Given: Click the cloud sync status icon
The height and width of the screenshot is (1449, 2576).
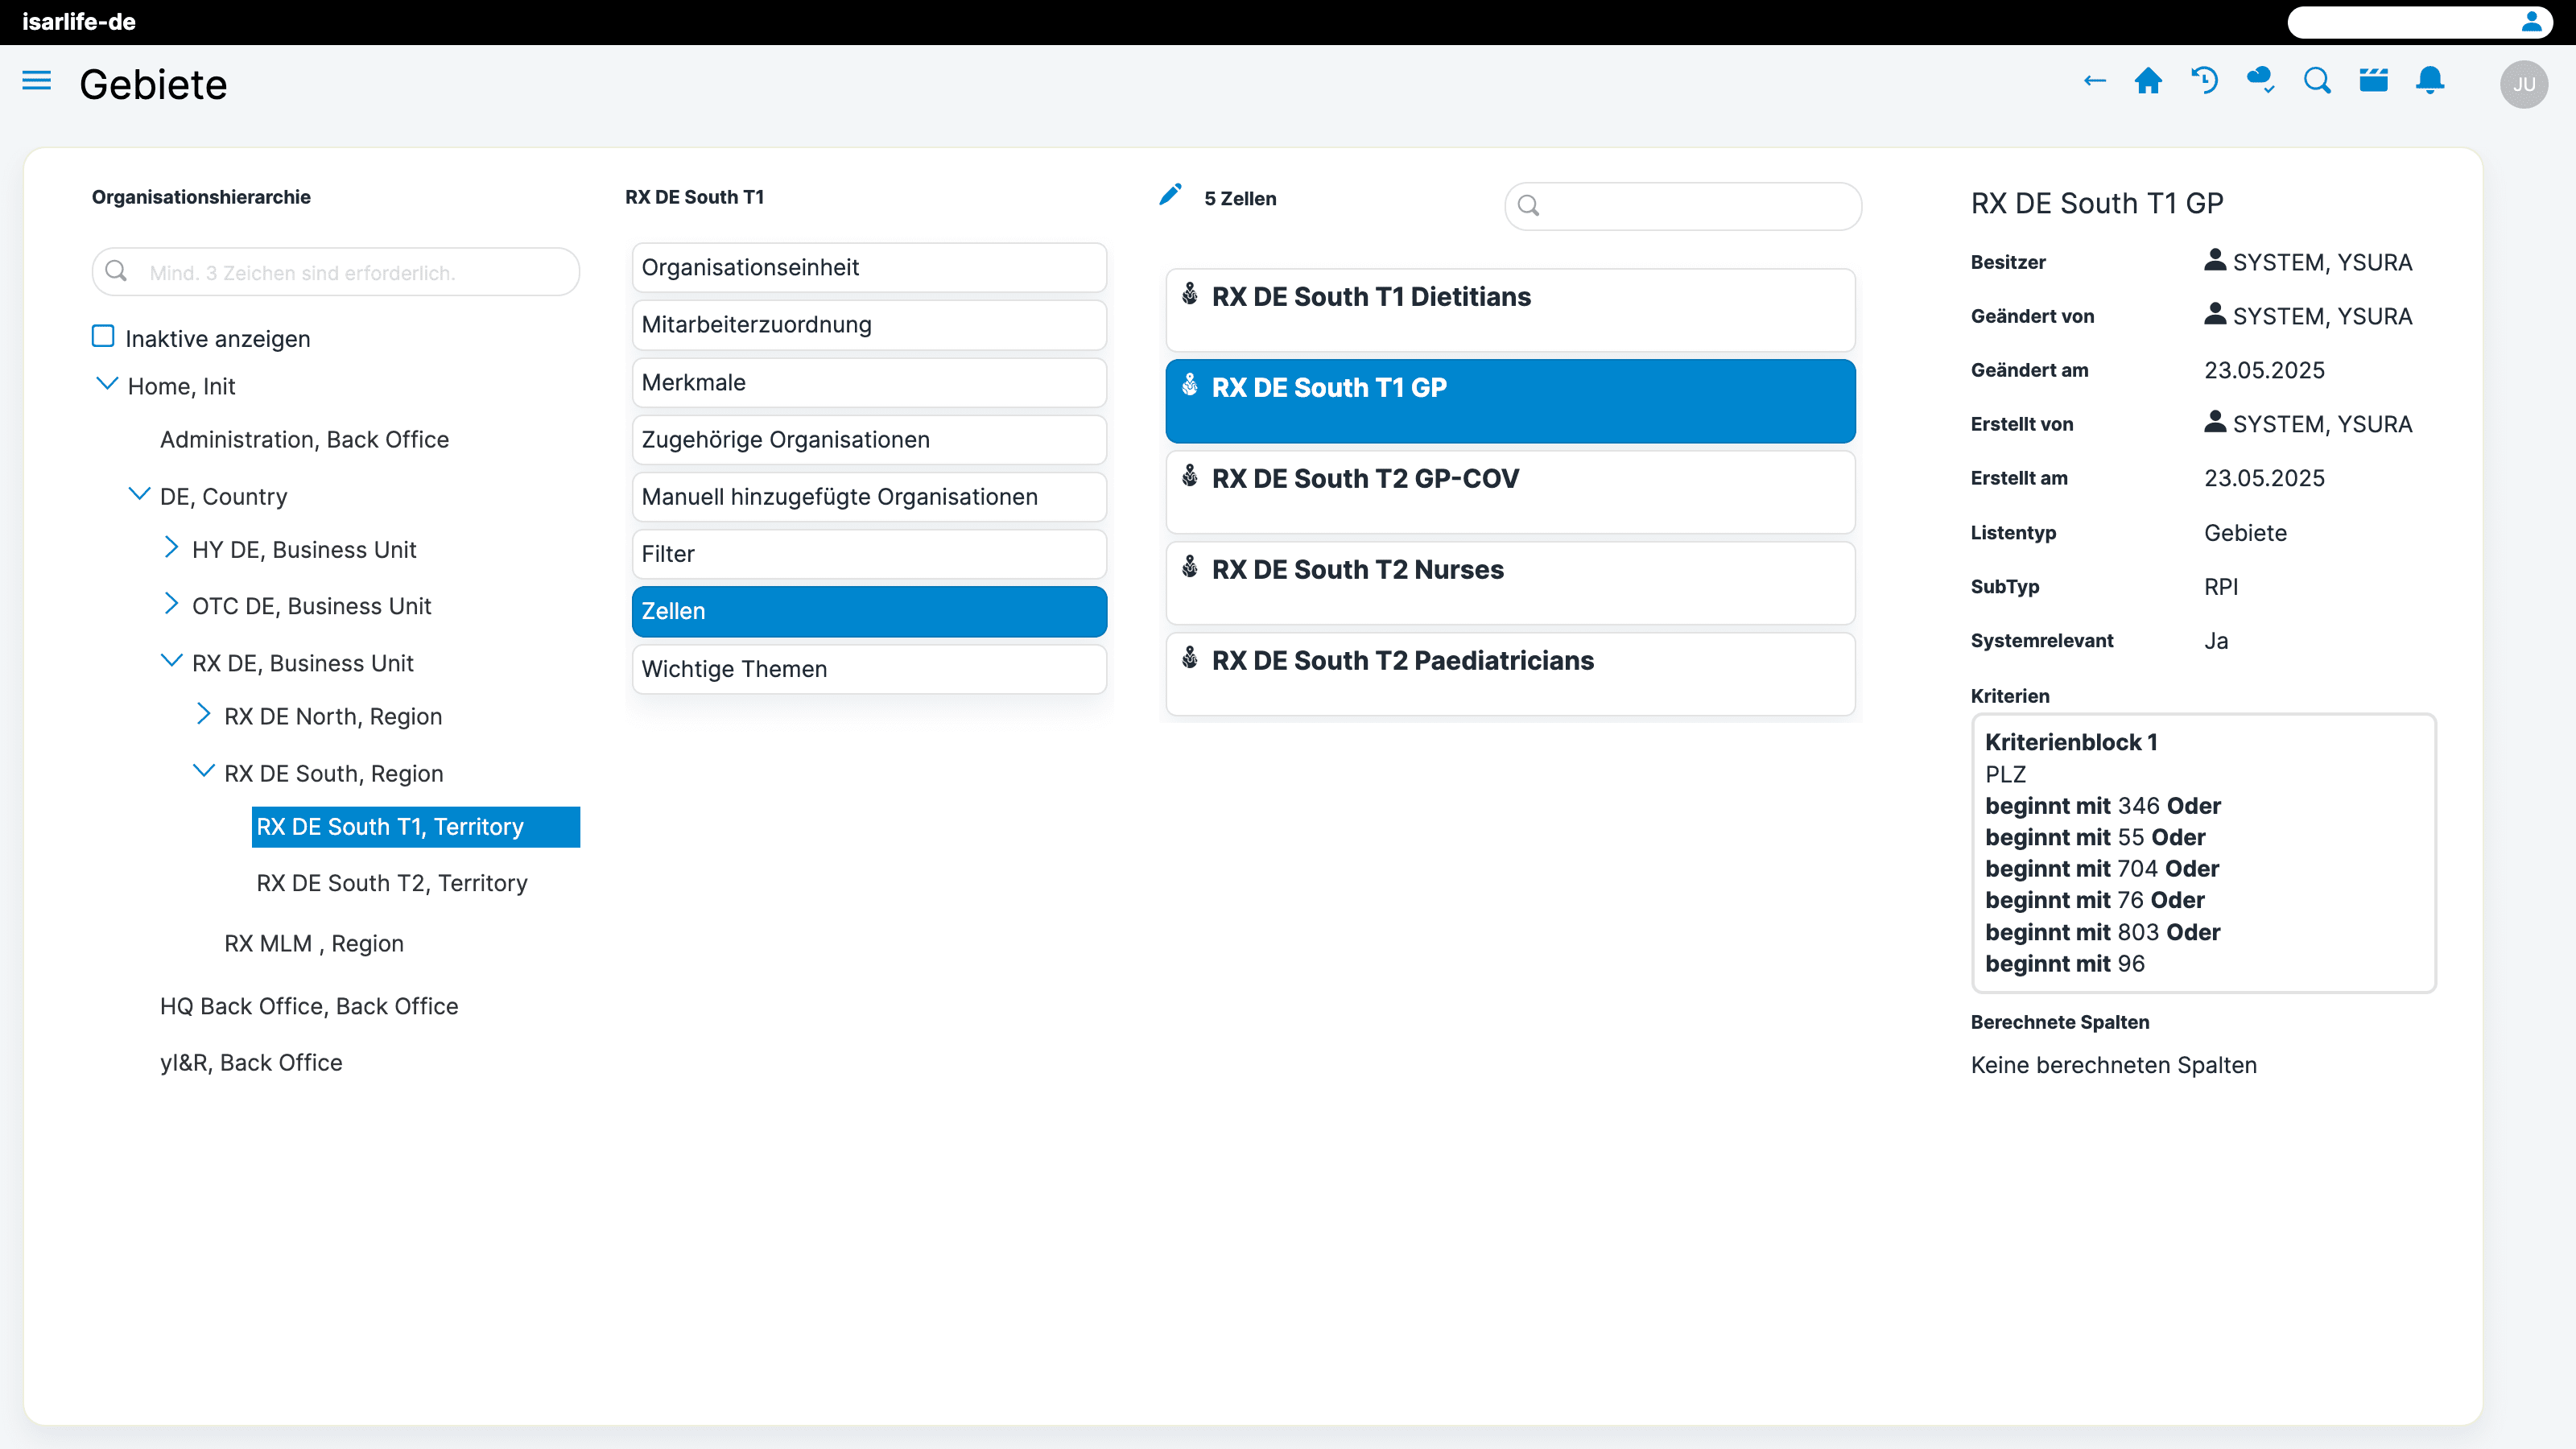Looking at the screenshot, I should click(2260, 81).
